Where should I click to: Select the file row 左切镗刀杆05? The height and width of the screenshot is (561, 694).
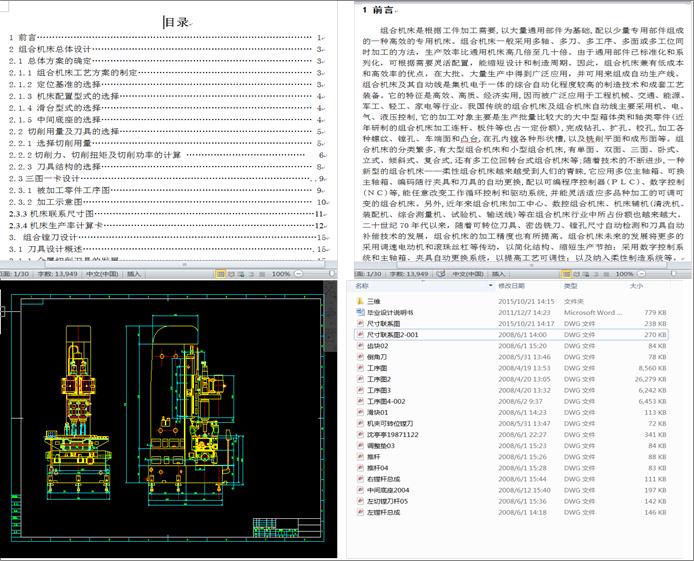[x=512, y=501]
